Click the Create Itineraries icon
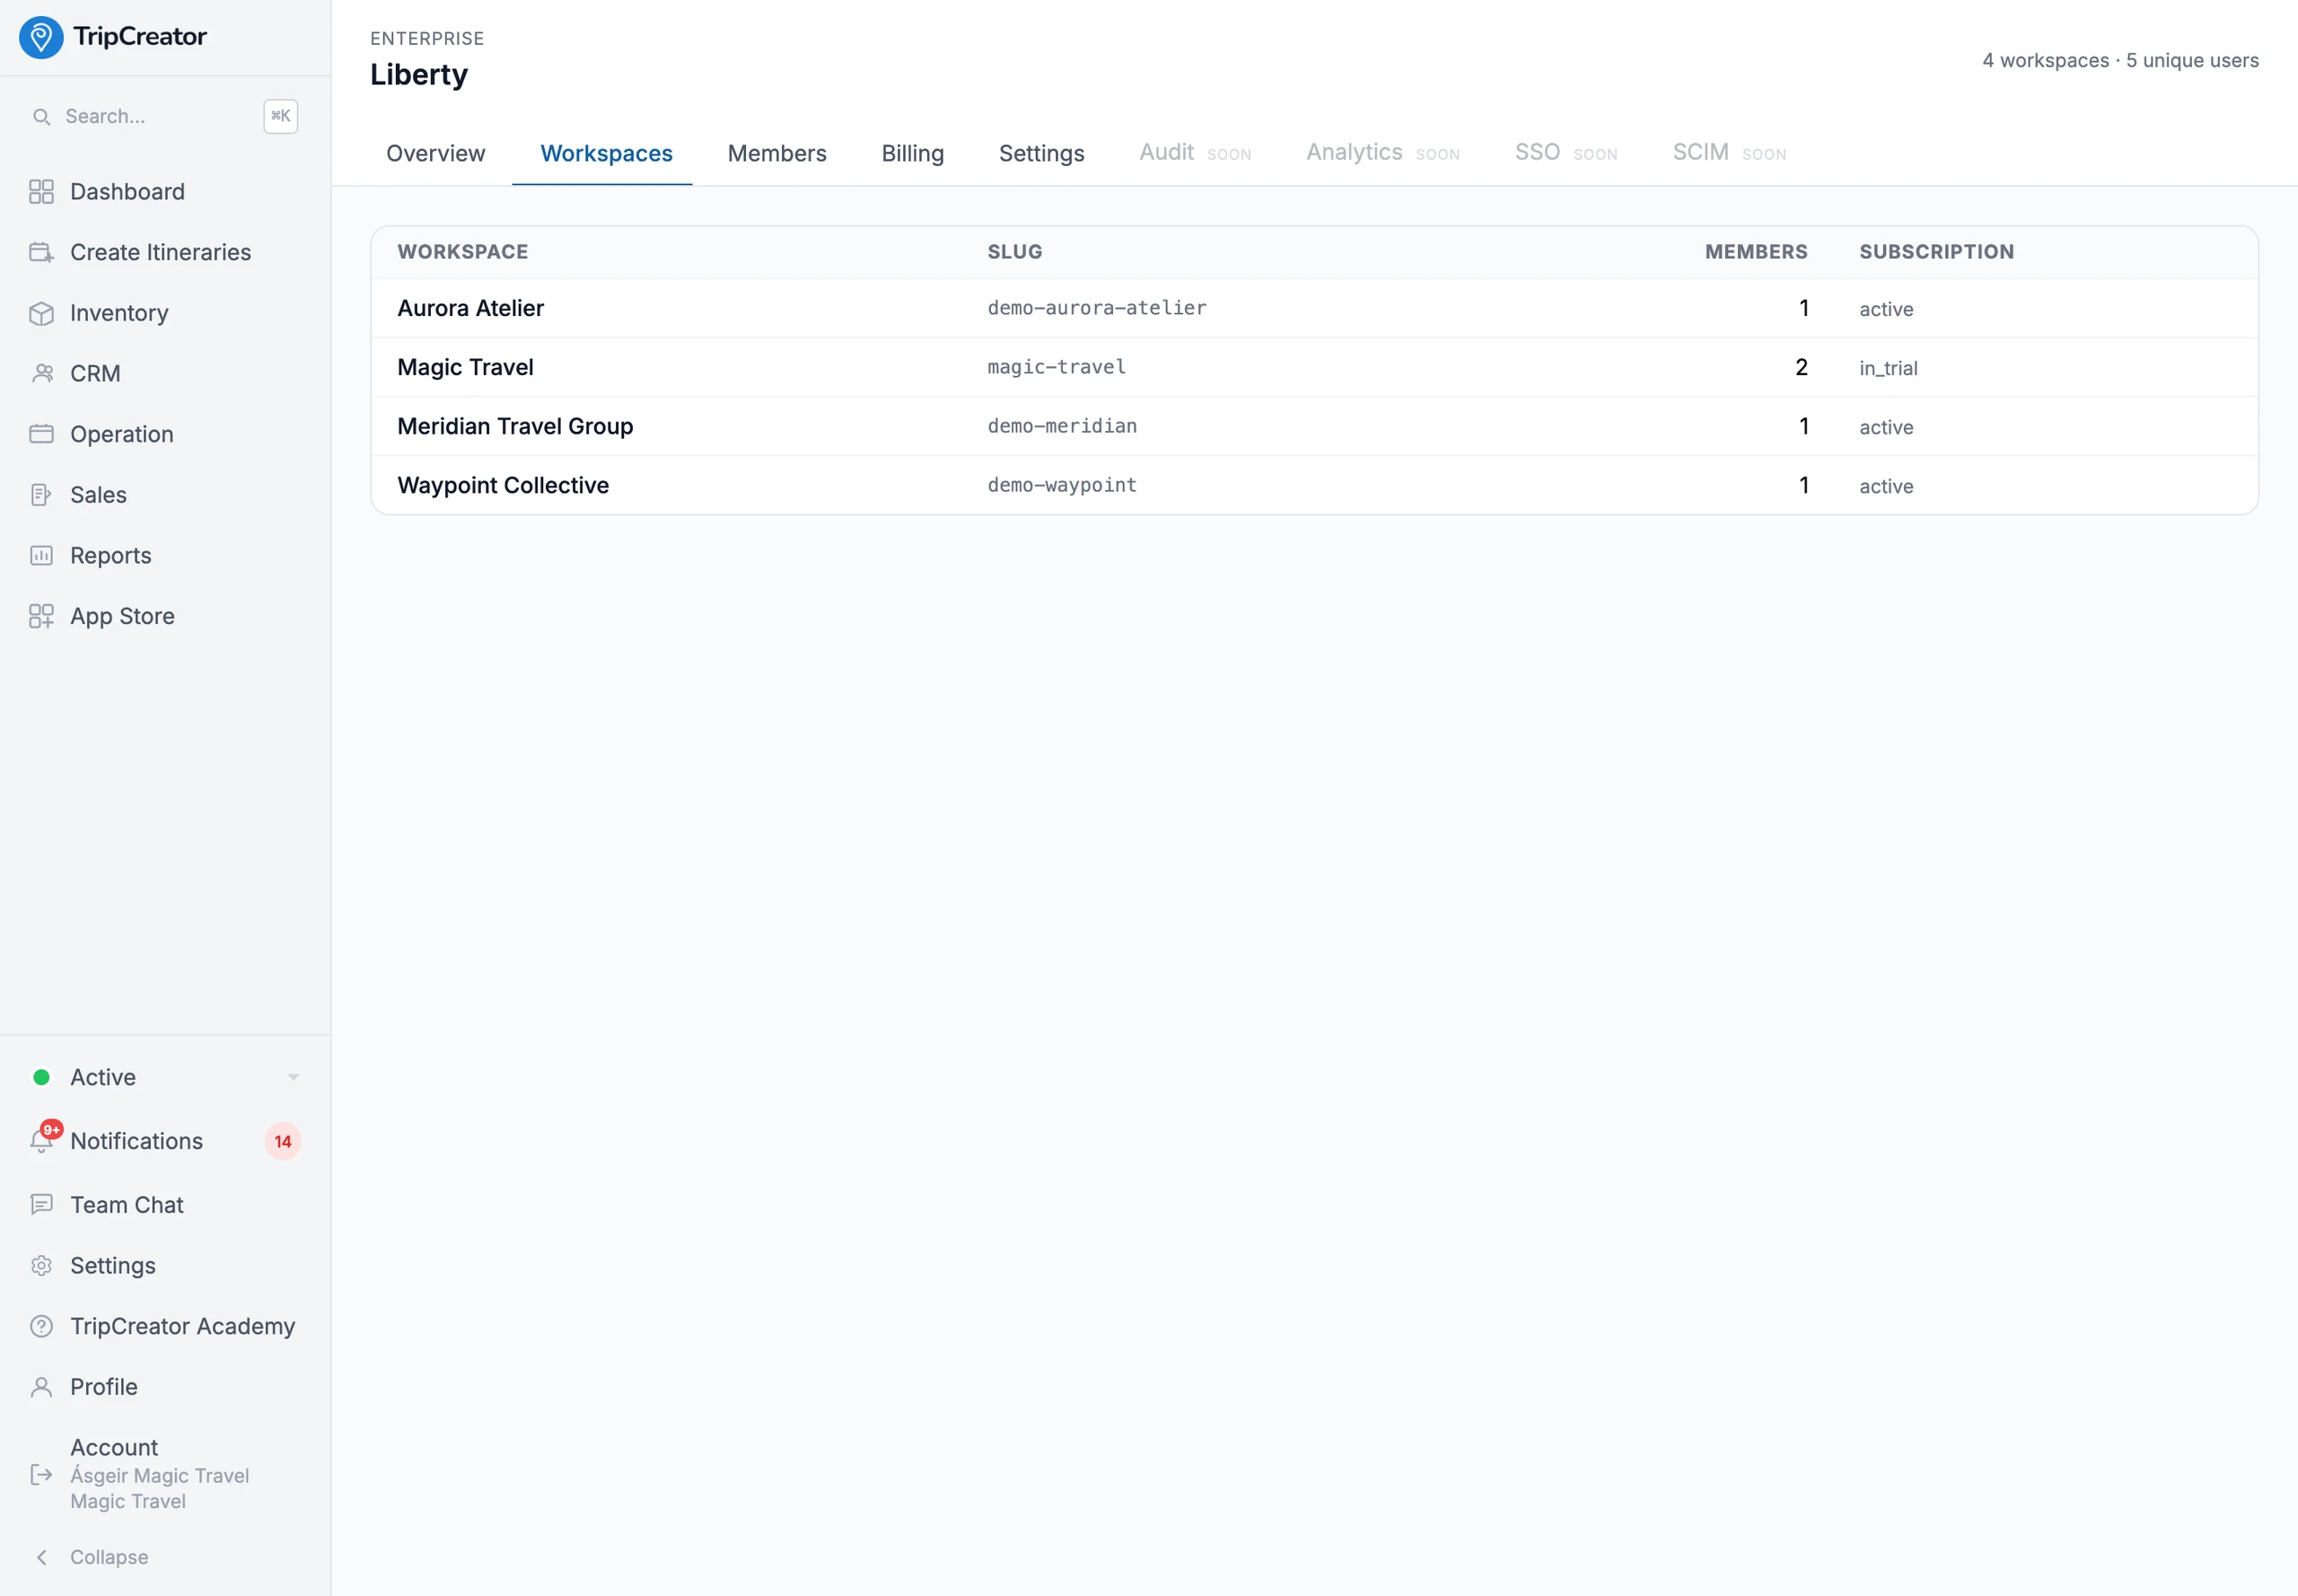The width and height of the screenshot is (2298, 1596). pyautogui.click(x=41, y=252)
